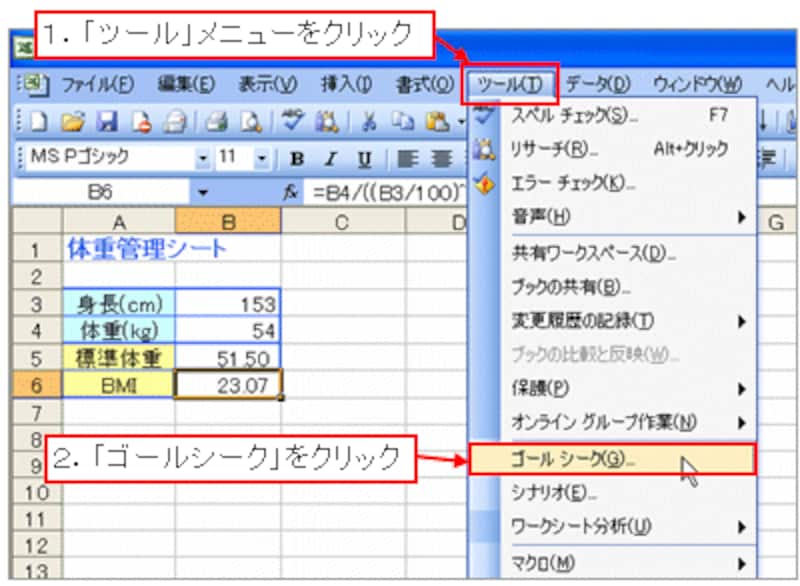This screenshot has height=586, width=800.
Task: Expand the ワークシート分析(U) submenu
Action: click(741, 527)
